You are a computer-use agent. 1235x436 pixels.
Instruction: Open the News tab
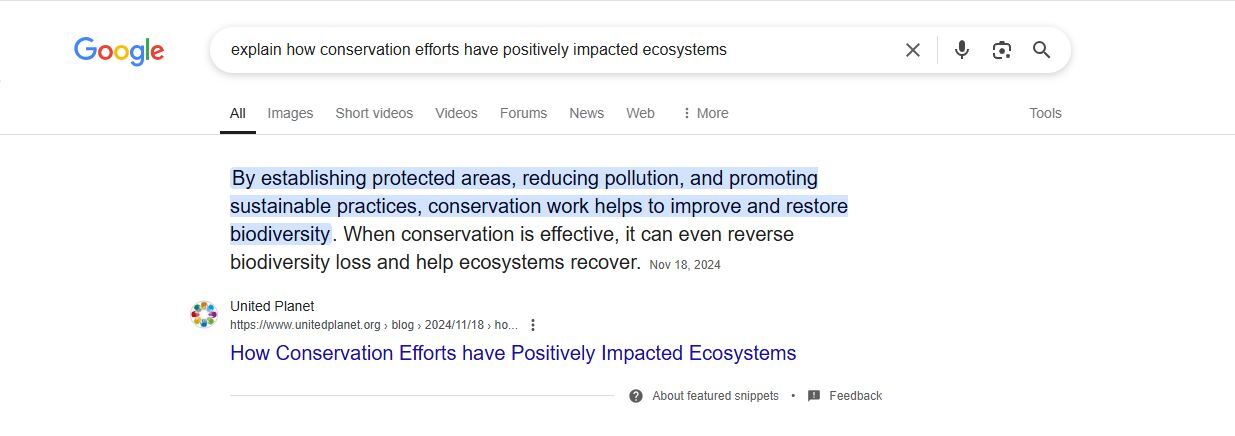click(586, 113)
